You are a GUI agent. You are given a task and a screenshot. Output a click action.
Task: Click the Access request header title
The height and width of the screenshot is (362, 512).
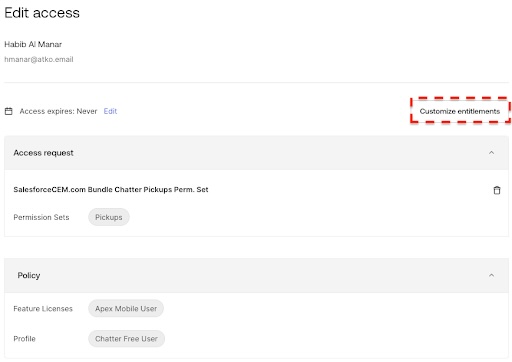point(43,153)
